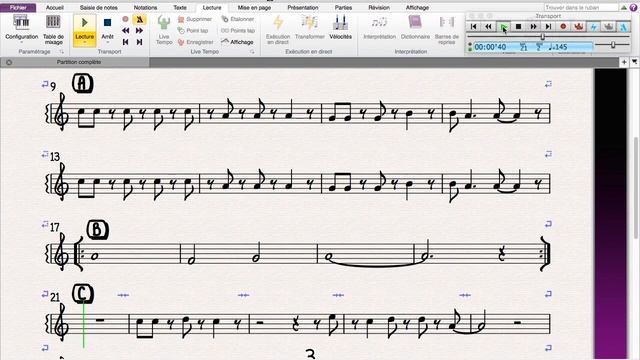Switch to the Texte ribbon tab
This screenshot has height=360, width=640.
point(180,7)
